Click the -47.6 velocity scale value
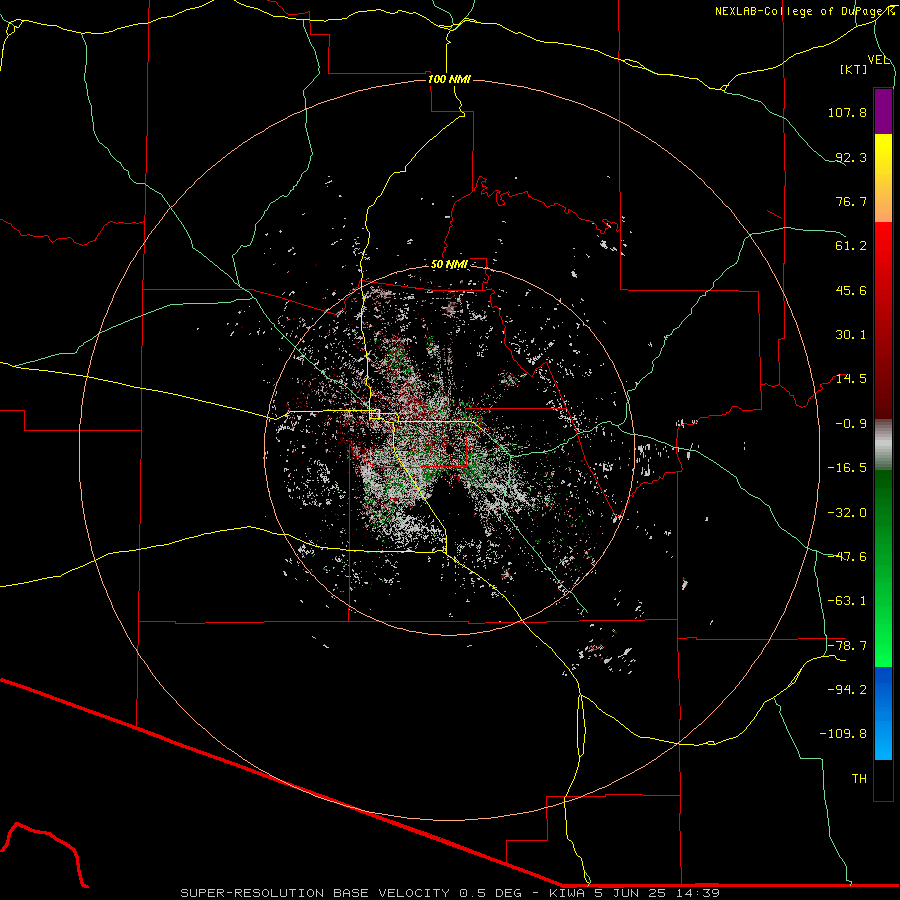 pos(847,557)
